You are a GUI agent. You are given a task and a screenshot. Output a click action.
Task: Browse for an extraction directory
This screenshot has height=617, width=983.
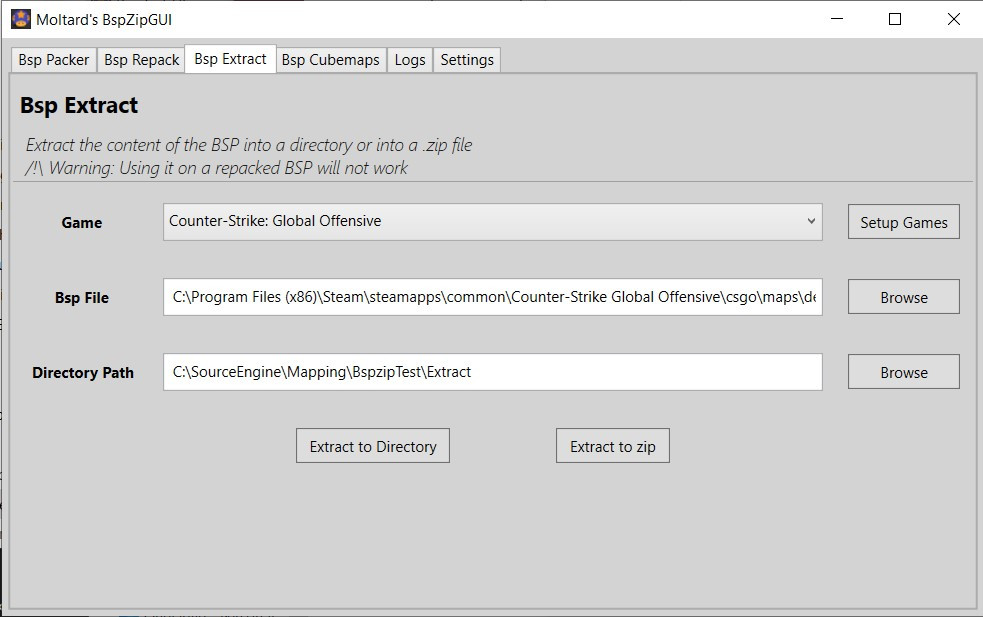click(x=902, y=371)
